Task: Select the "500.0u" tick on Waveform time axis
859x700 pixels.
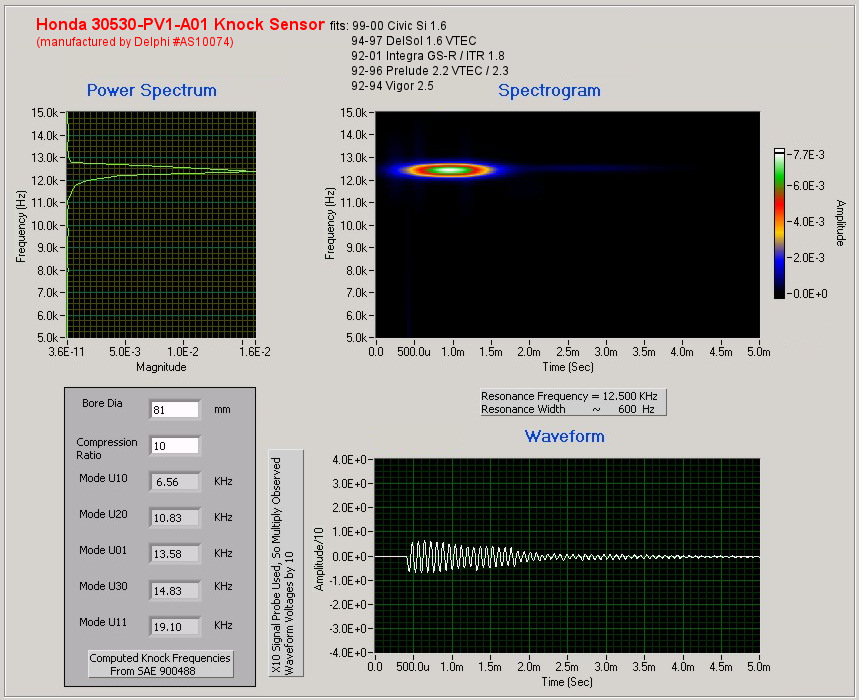Action: (413, 667)
